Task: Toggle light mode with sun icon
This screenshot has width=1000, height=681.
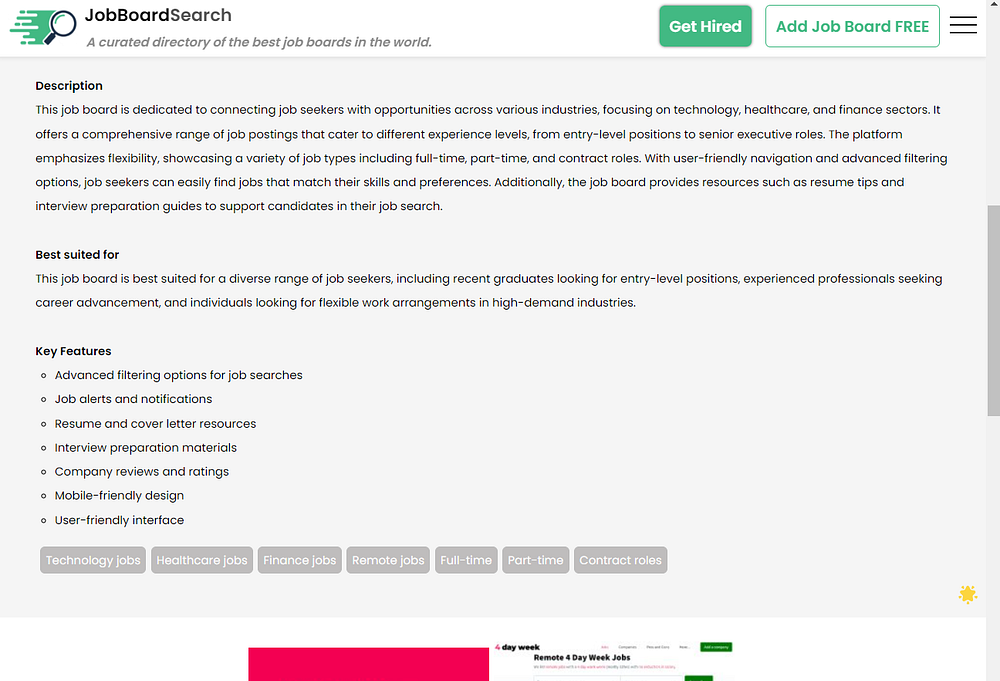Action: tap(967, 594)
